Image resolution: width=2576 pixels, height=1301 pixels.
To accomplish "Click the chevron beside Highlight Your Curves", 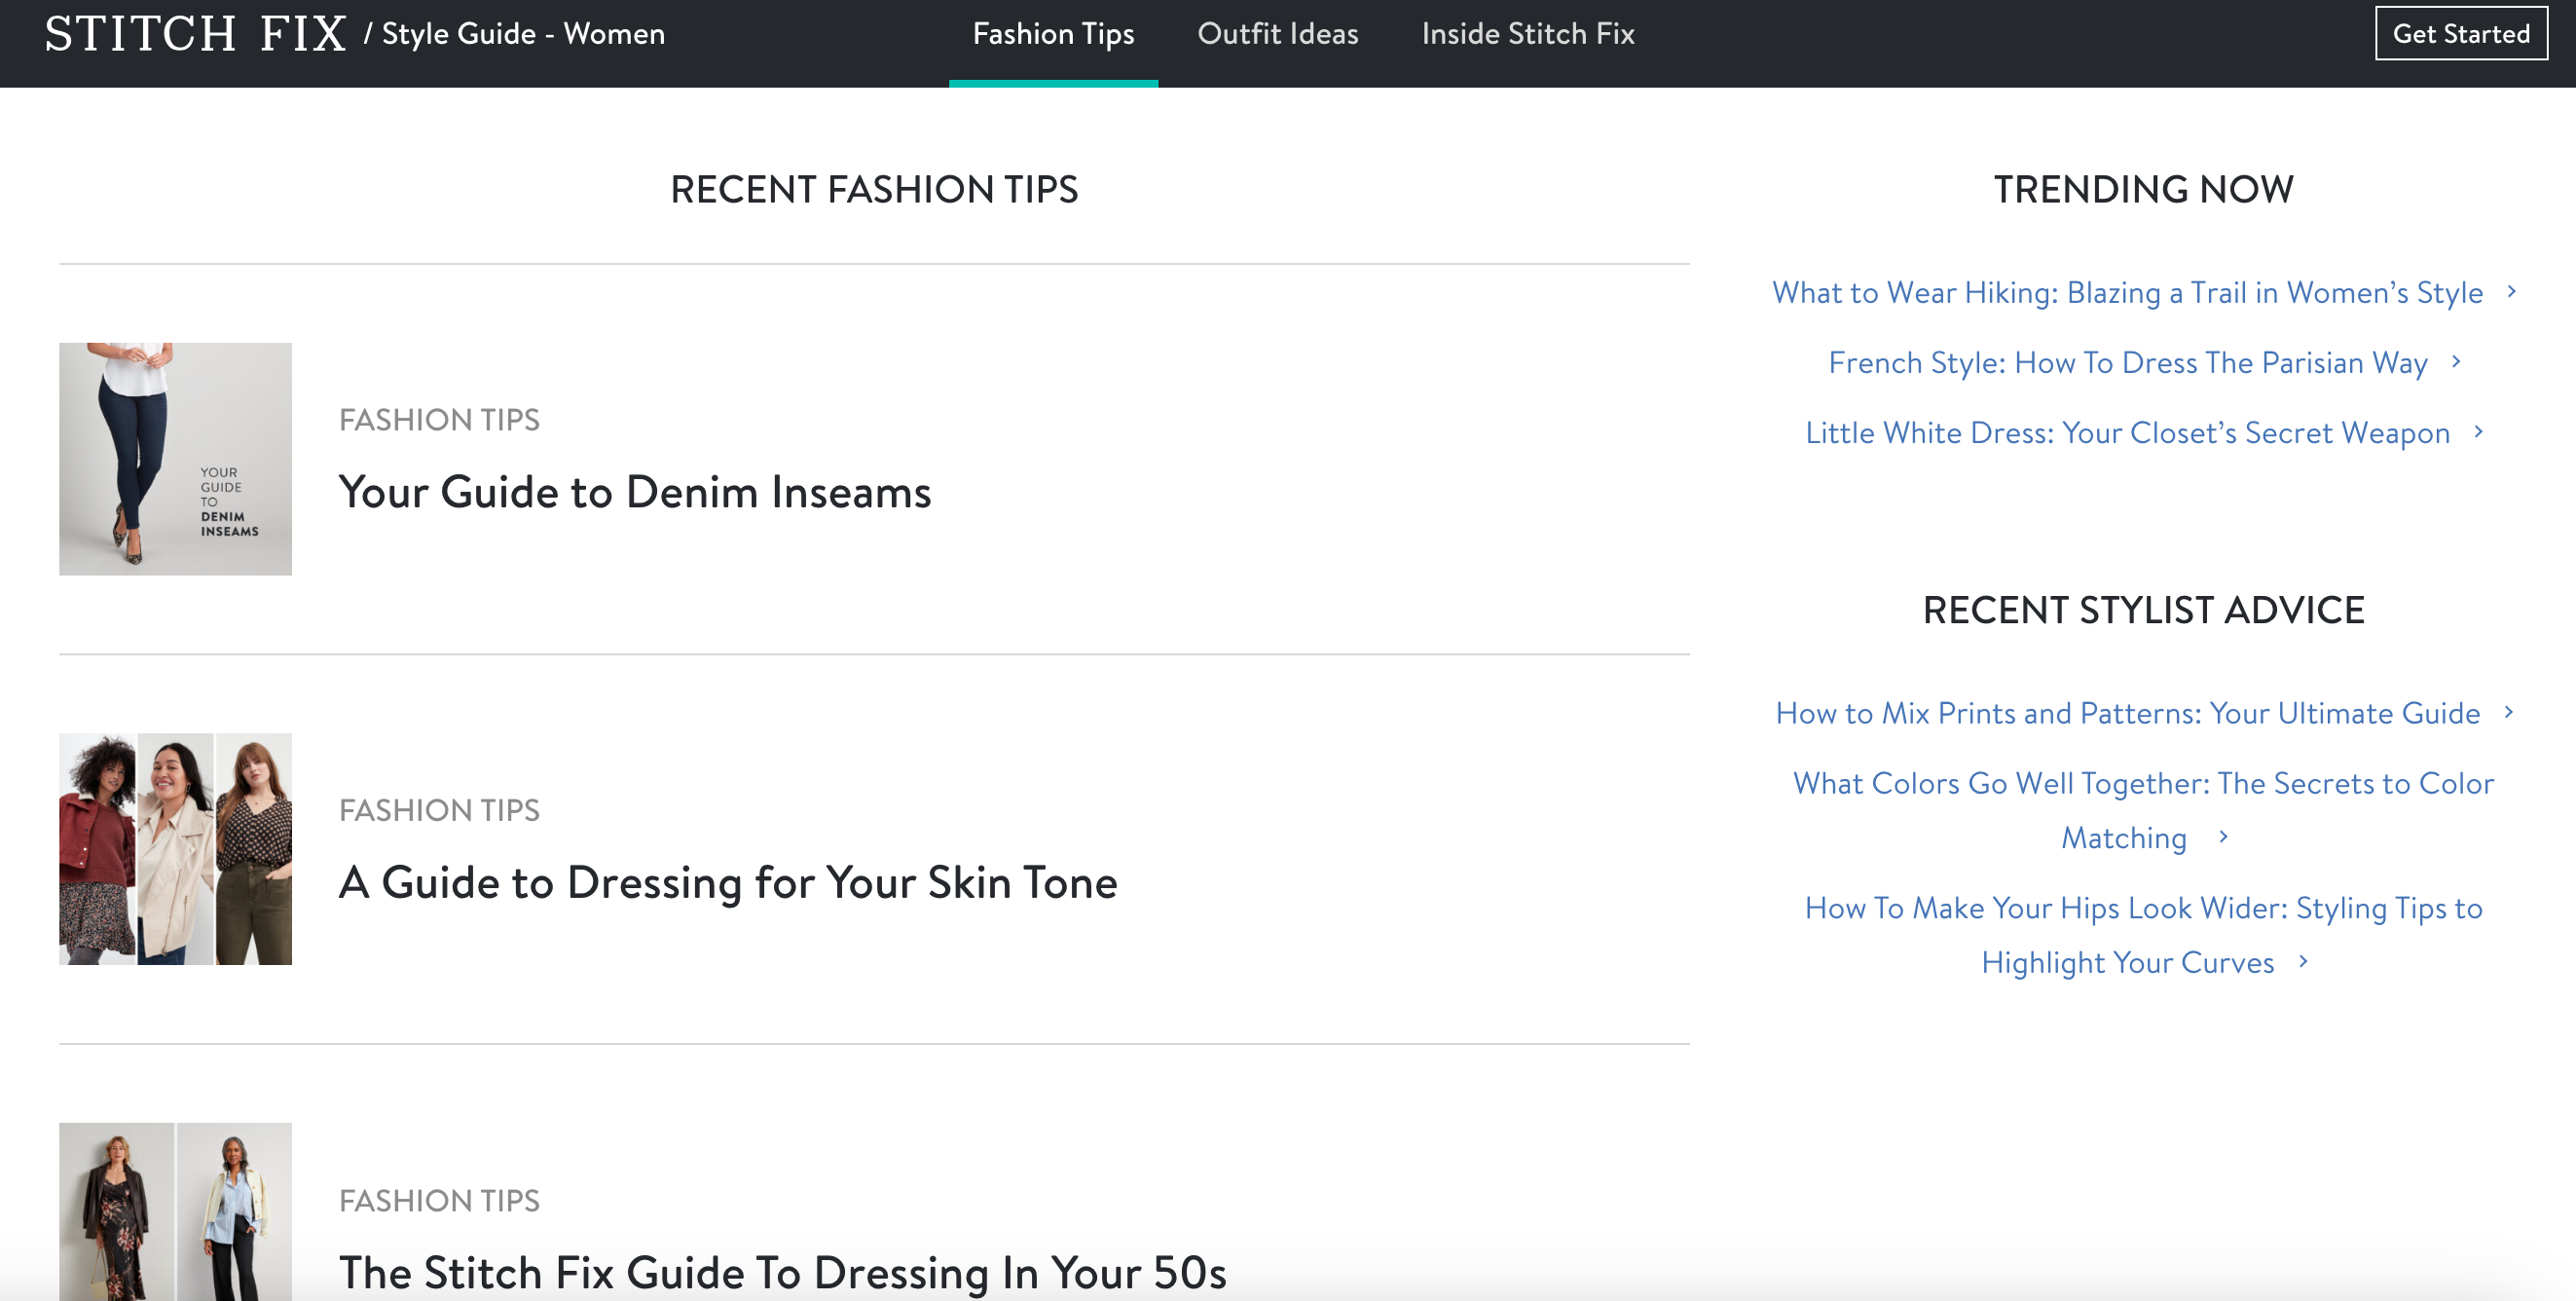I will click(x=2302, y=962).
